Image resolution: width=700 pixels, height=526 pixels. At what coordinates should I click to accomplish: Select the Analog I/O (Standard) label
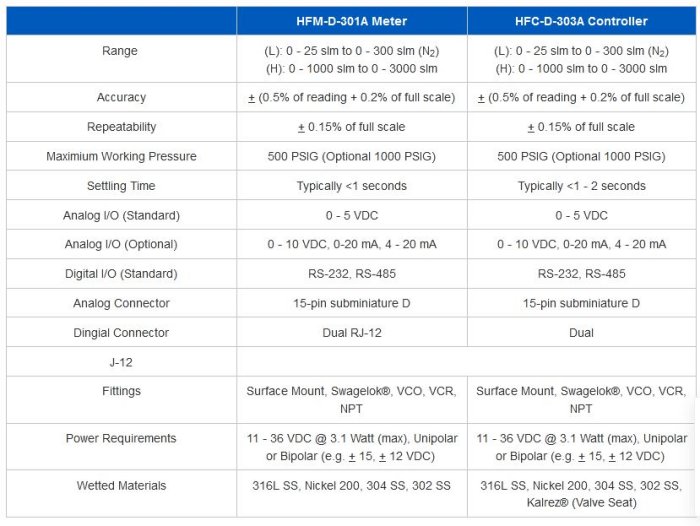click(121, 215)
